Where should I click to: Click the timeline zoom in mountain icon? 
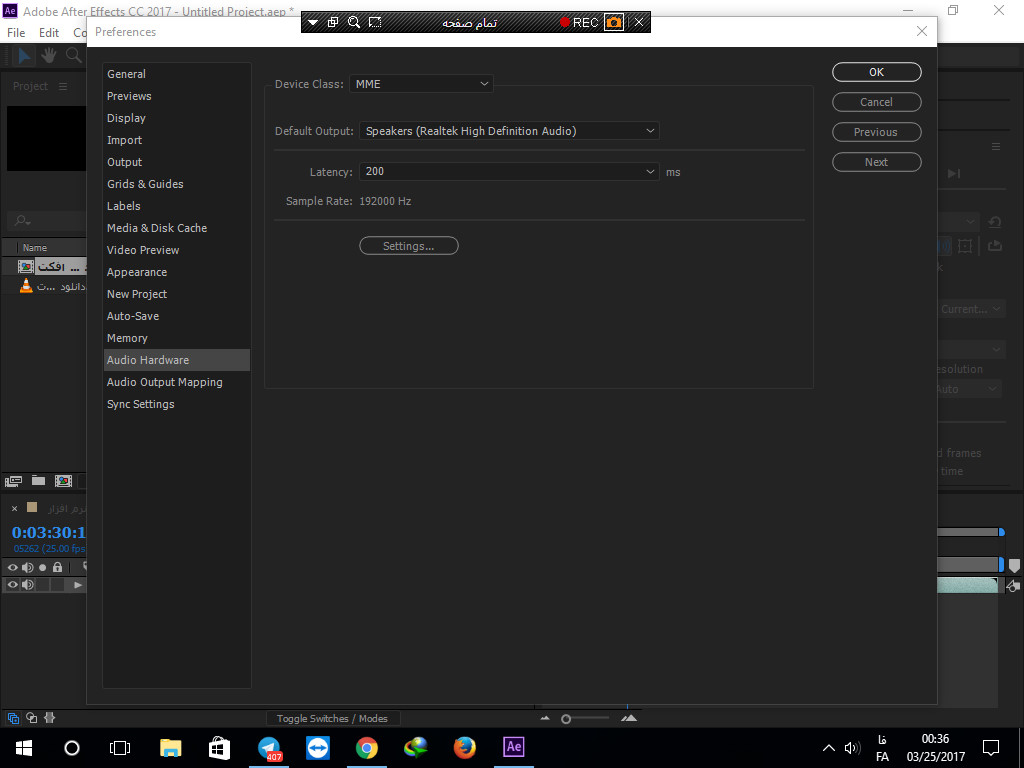coord(629,718)
